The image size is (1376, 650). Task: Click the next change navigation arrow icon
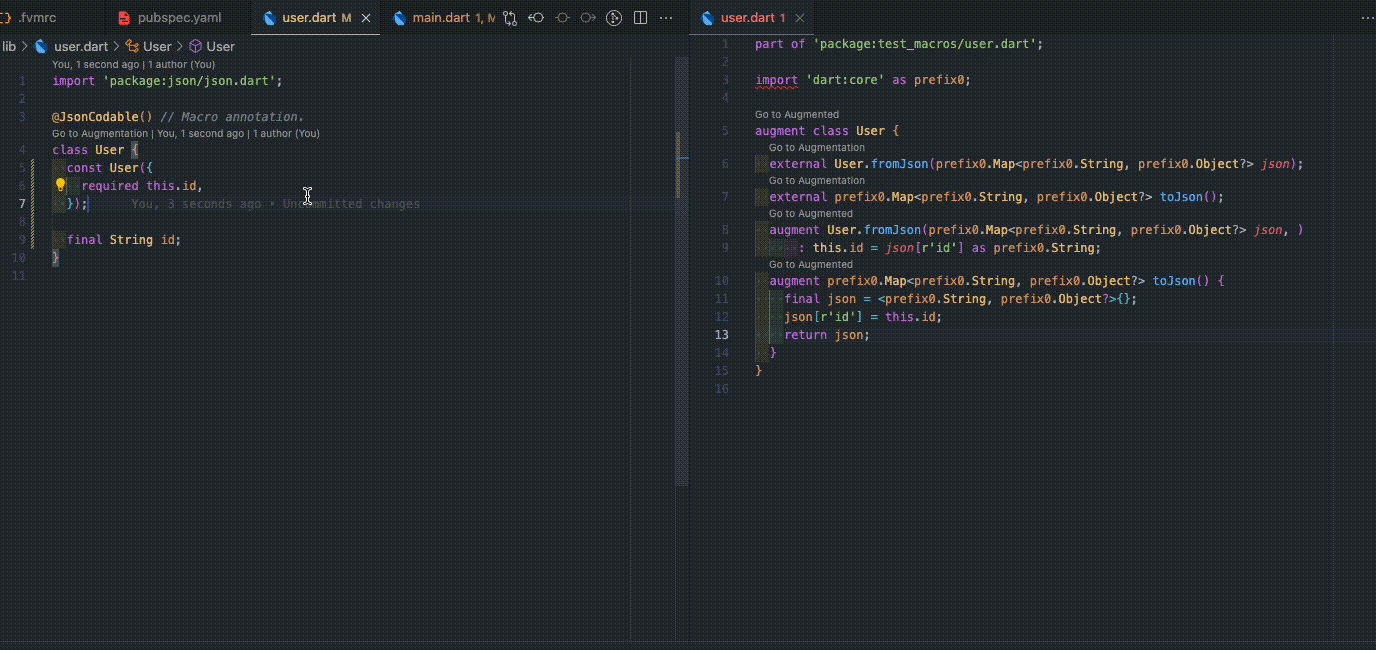coord(588,17)
